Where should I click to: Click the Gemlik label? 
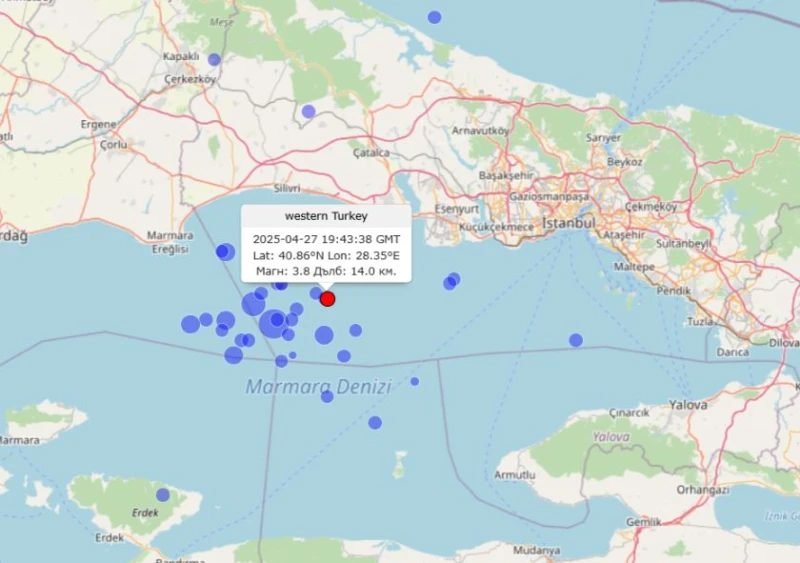click(x=643, y=522)
